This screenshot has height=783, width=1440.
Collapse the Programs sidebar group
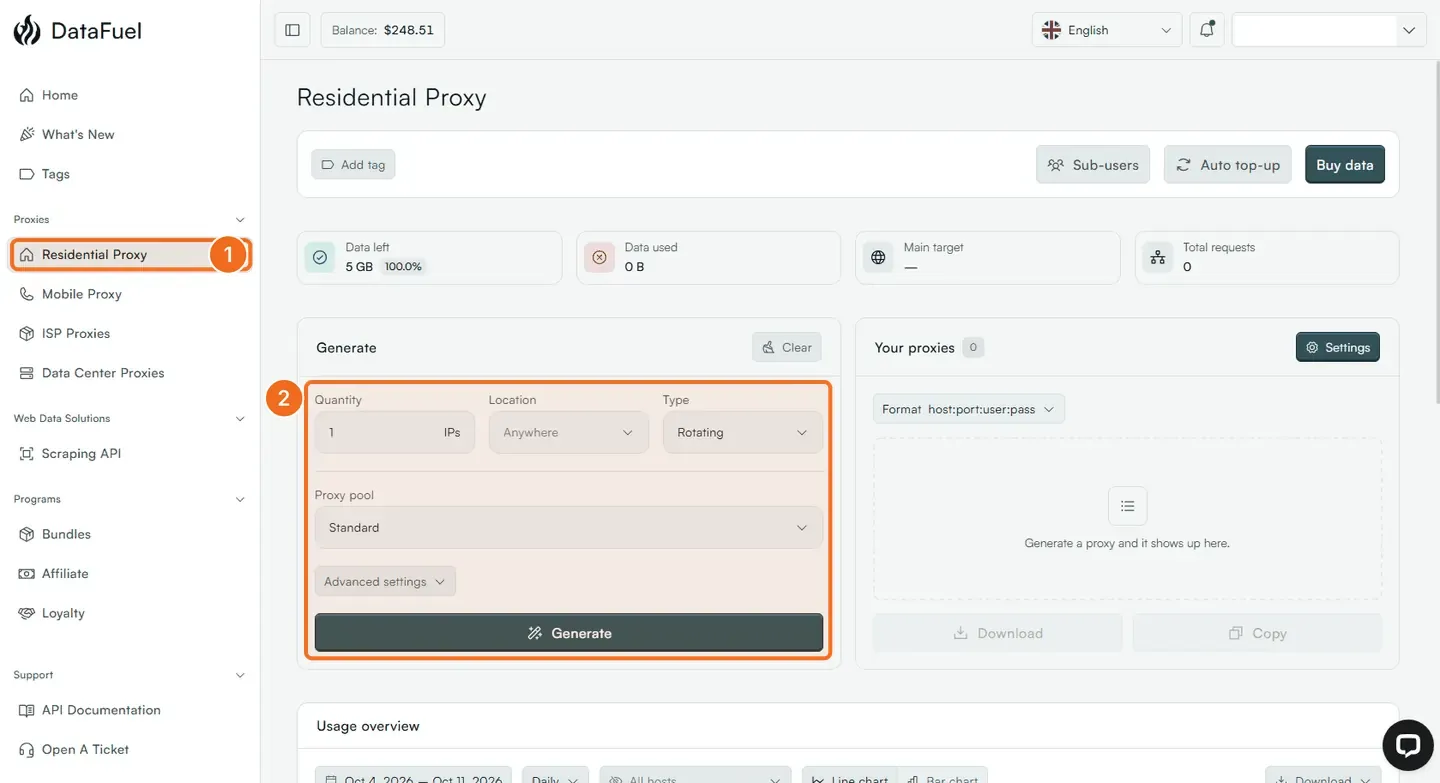[240, 499]
